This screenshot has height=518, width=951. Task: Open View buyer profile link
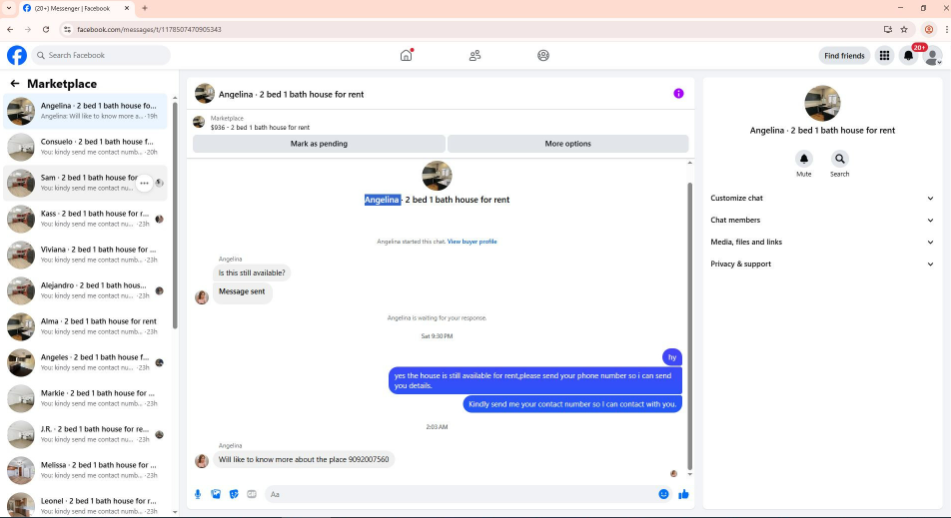472,241
